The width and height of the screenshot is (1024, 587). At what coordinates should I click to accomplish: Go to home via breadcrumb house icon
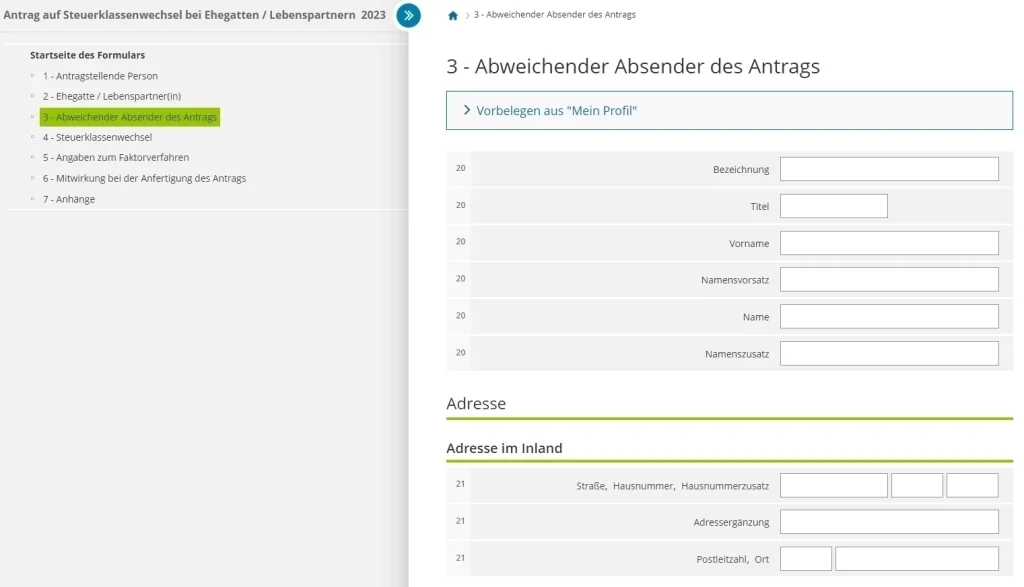(x=453, y=16)
